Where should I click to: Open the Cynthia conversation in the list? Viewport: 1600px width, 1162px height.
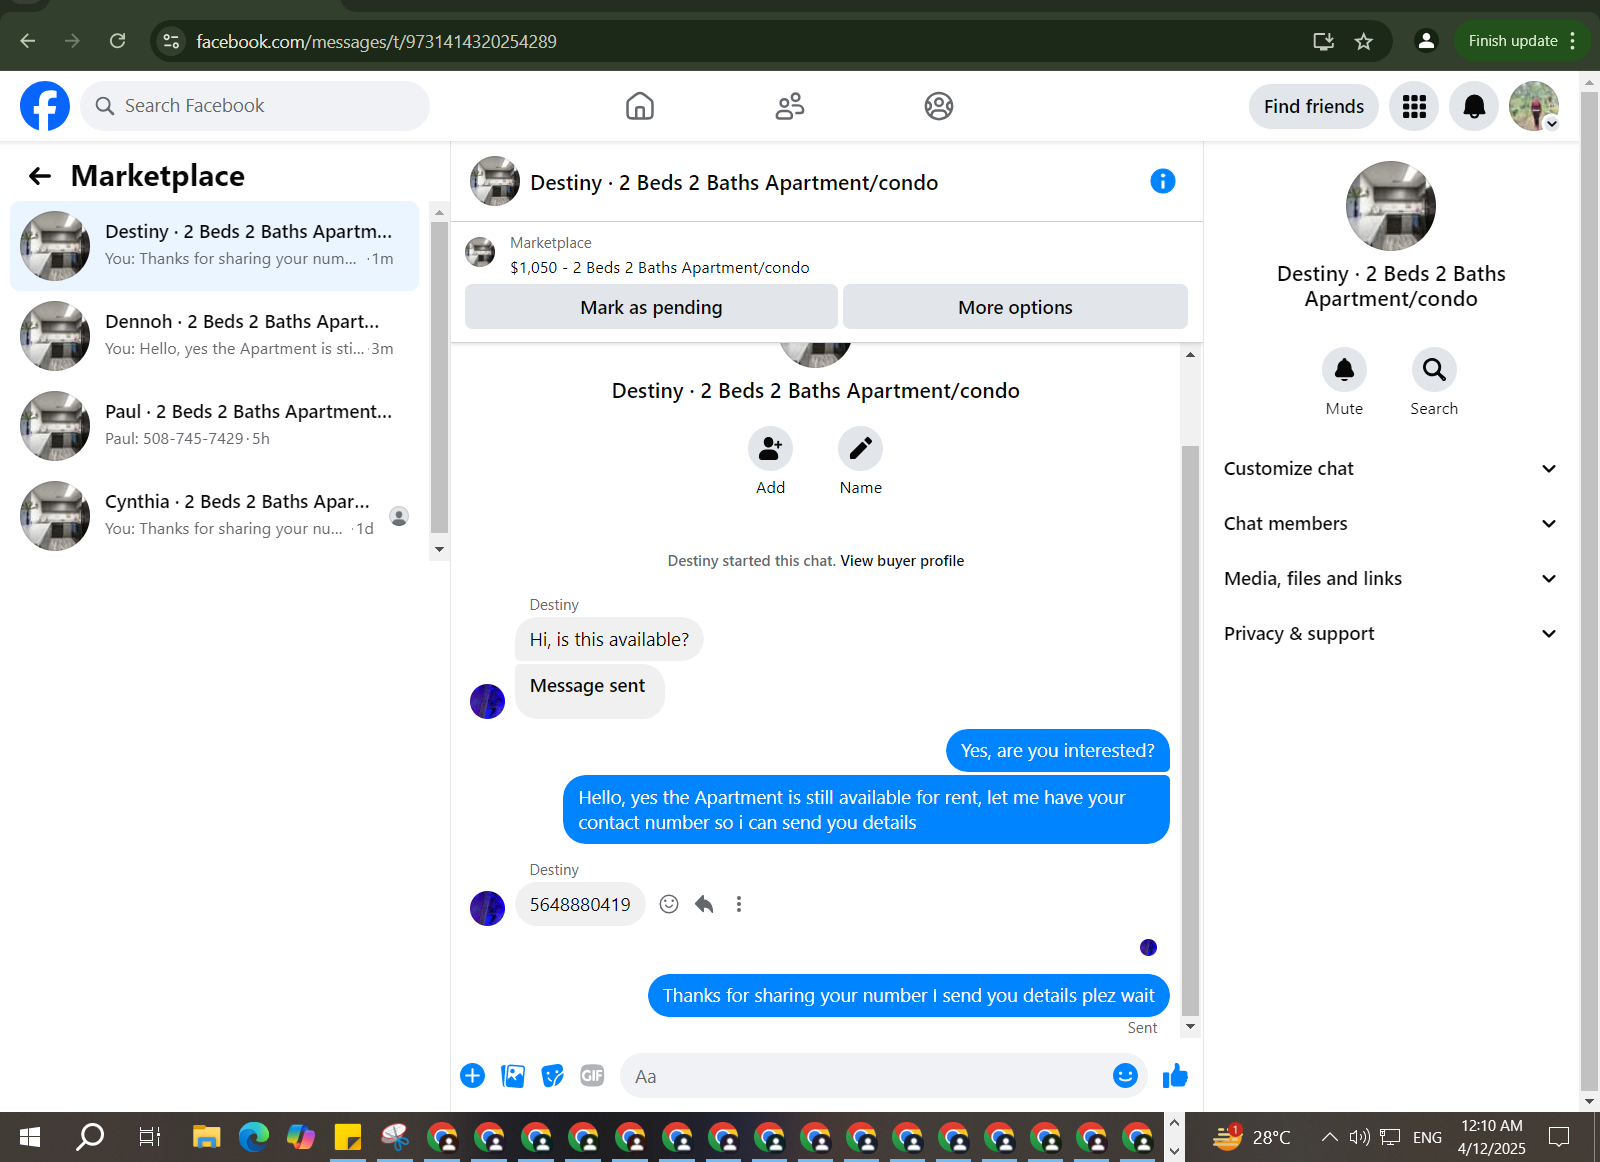(x=214, y=516)
